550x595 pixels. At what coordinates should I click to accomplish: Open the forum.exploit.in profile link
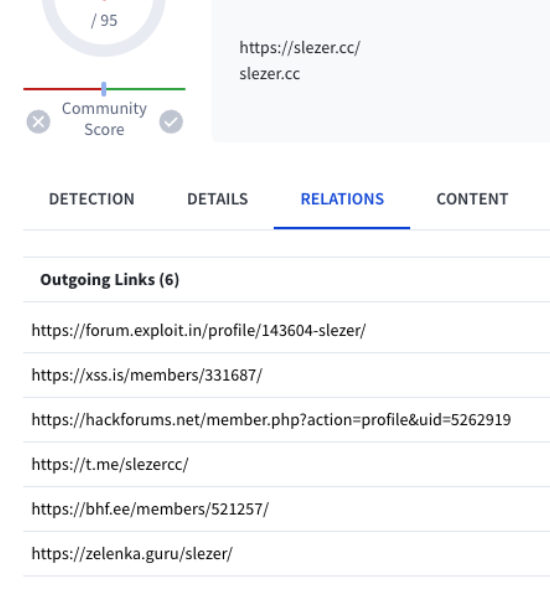(199, 331)
